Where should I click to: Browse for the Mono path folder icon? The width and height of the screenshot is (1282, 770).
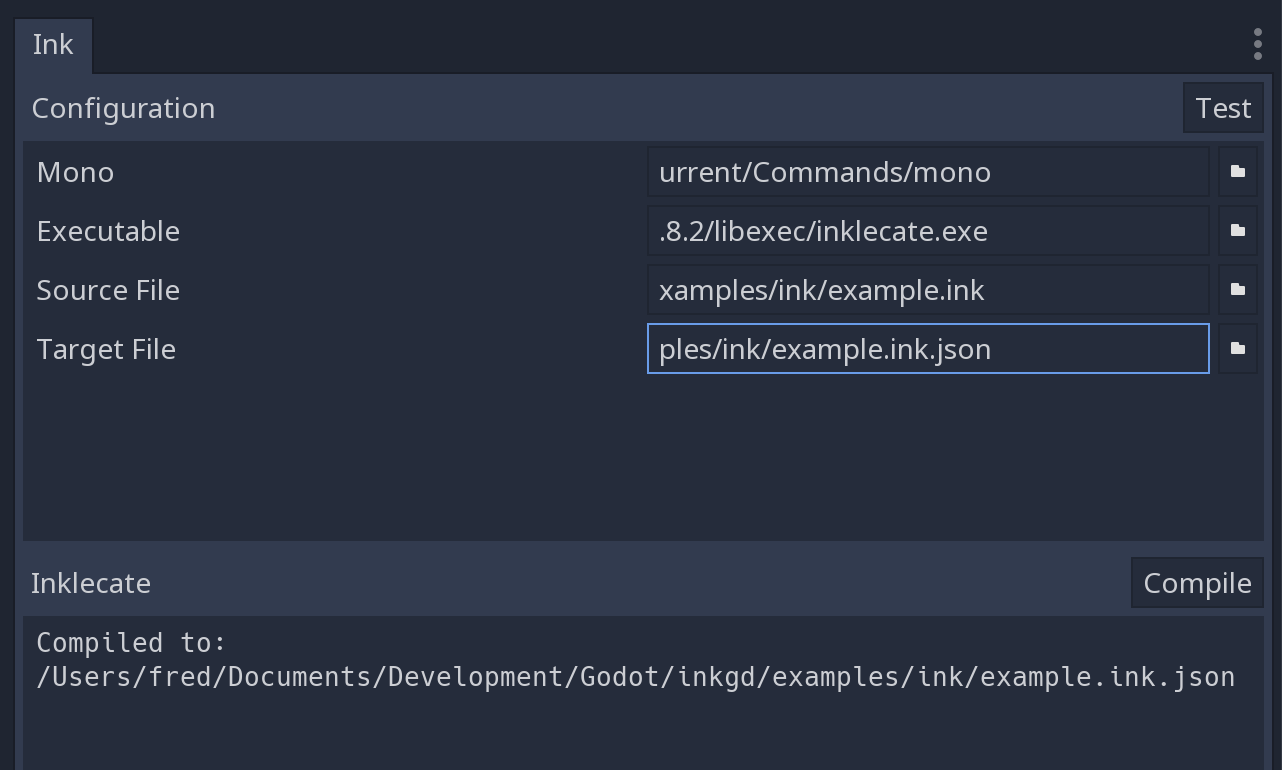tap(1237, 172)
